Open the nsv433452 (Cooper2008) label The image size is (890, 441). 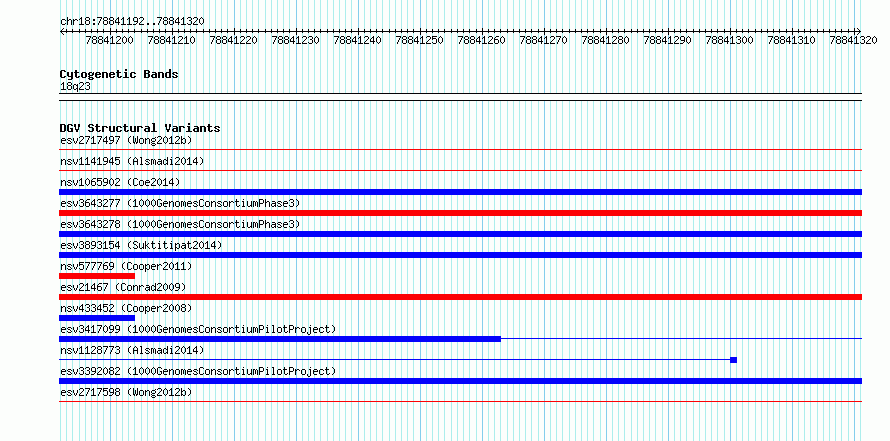[x=126, y=308]
